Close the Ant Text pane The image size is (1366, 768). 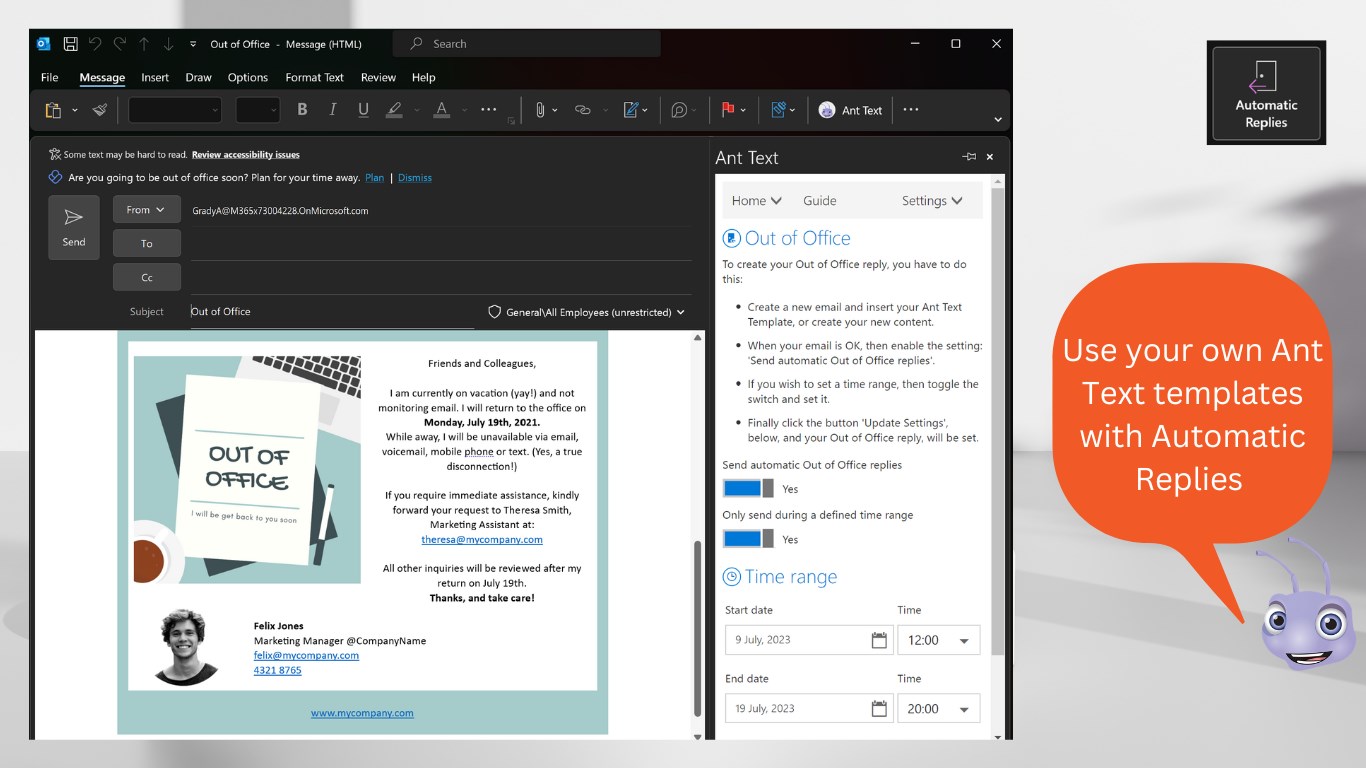pyautogui.click(x=990, y=157)
